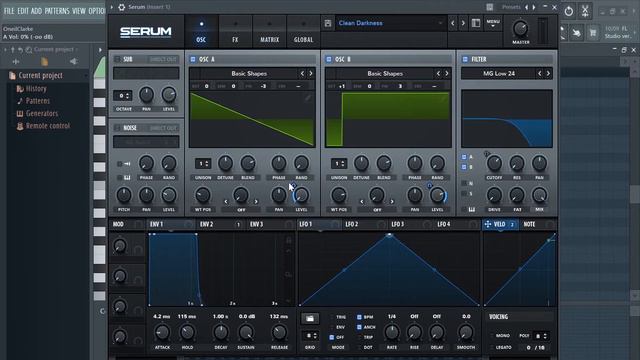Switch to the FX tab
This screenshot has width=640, height=360.
click(x=235, y=32)
